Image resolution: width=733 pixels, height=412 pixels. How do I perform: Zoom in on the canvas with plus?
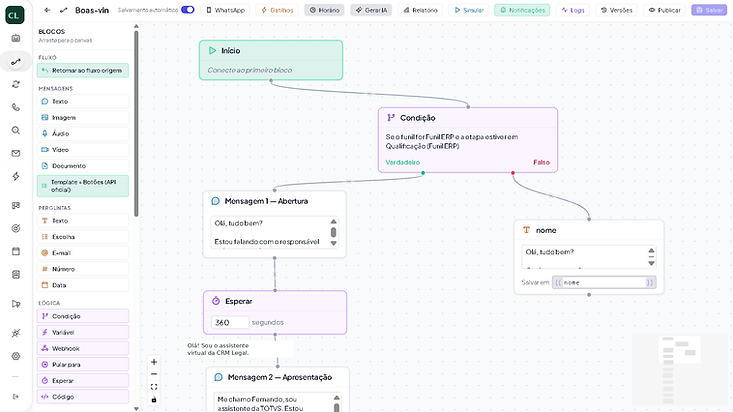coord(154,362)
